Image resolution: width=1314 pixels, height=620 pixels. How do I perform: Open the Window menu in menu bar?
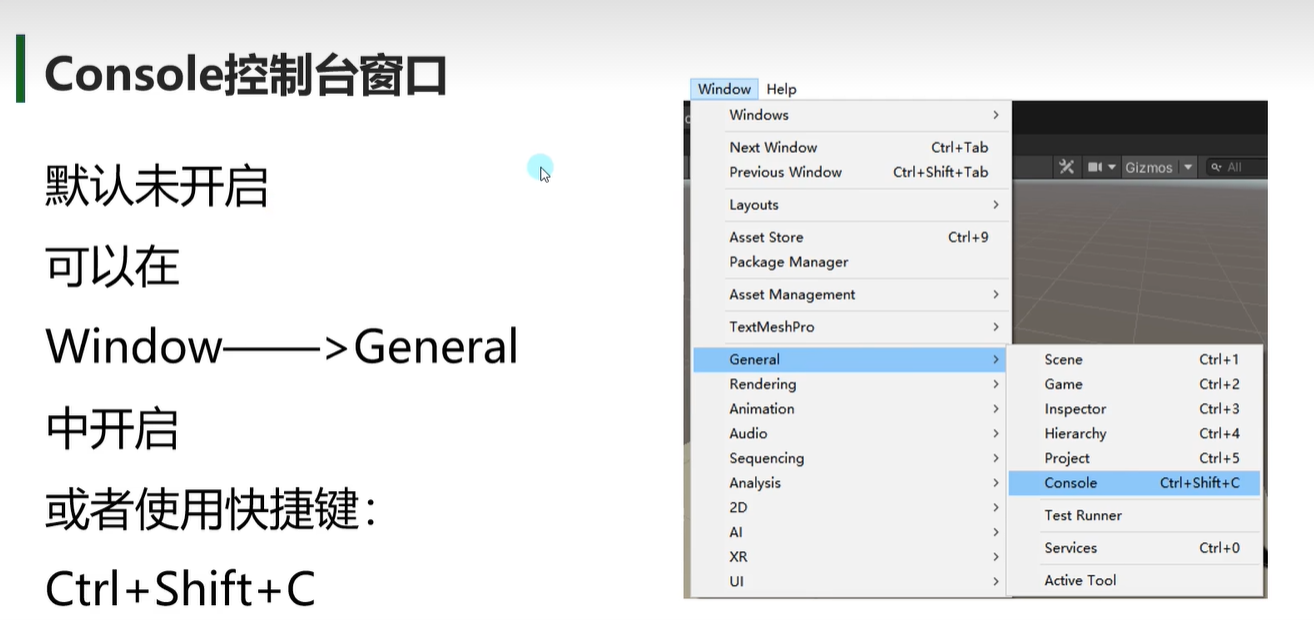(724, 89)
